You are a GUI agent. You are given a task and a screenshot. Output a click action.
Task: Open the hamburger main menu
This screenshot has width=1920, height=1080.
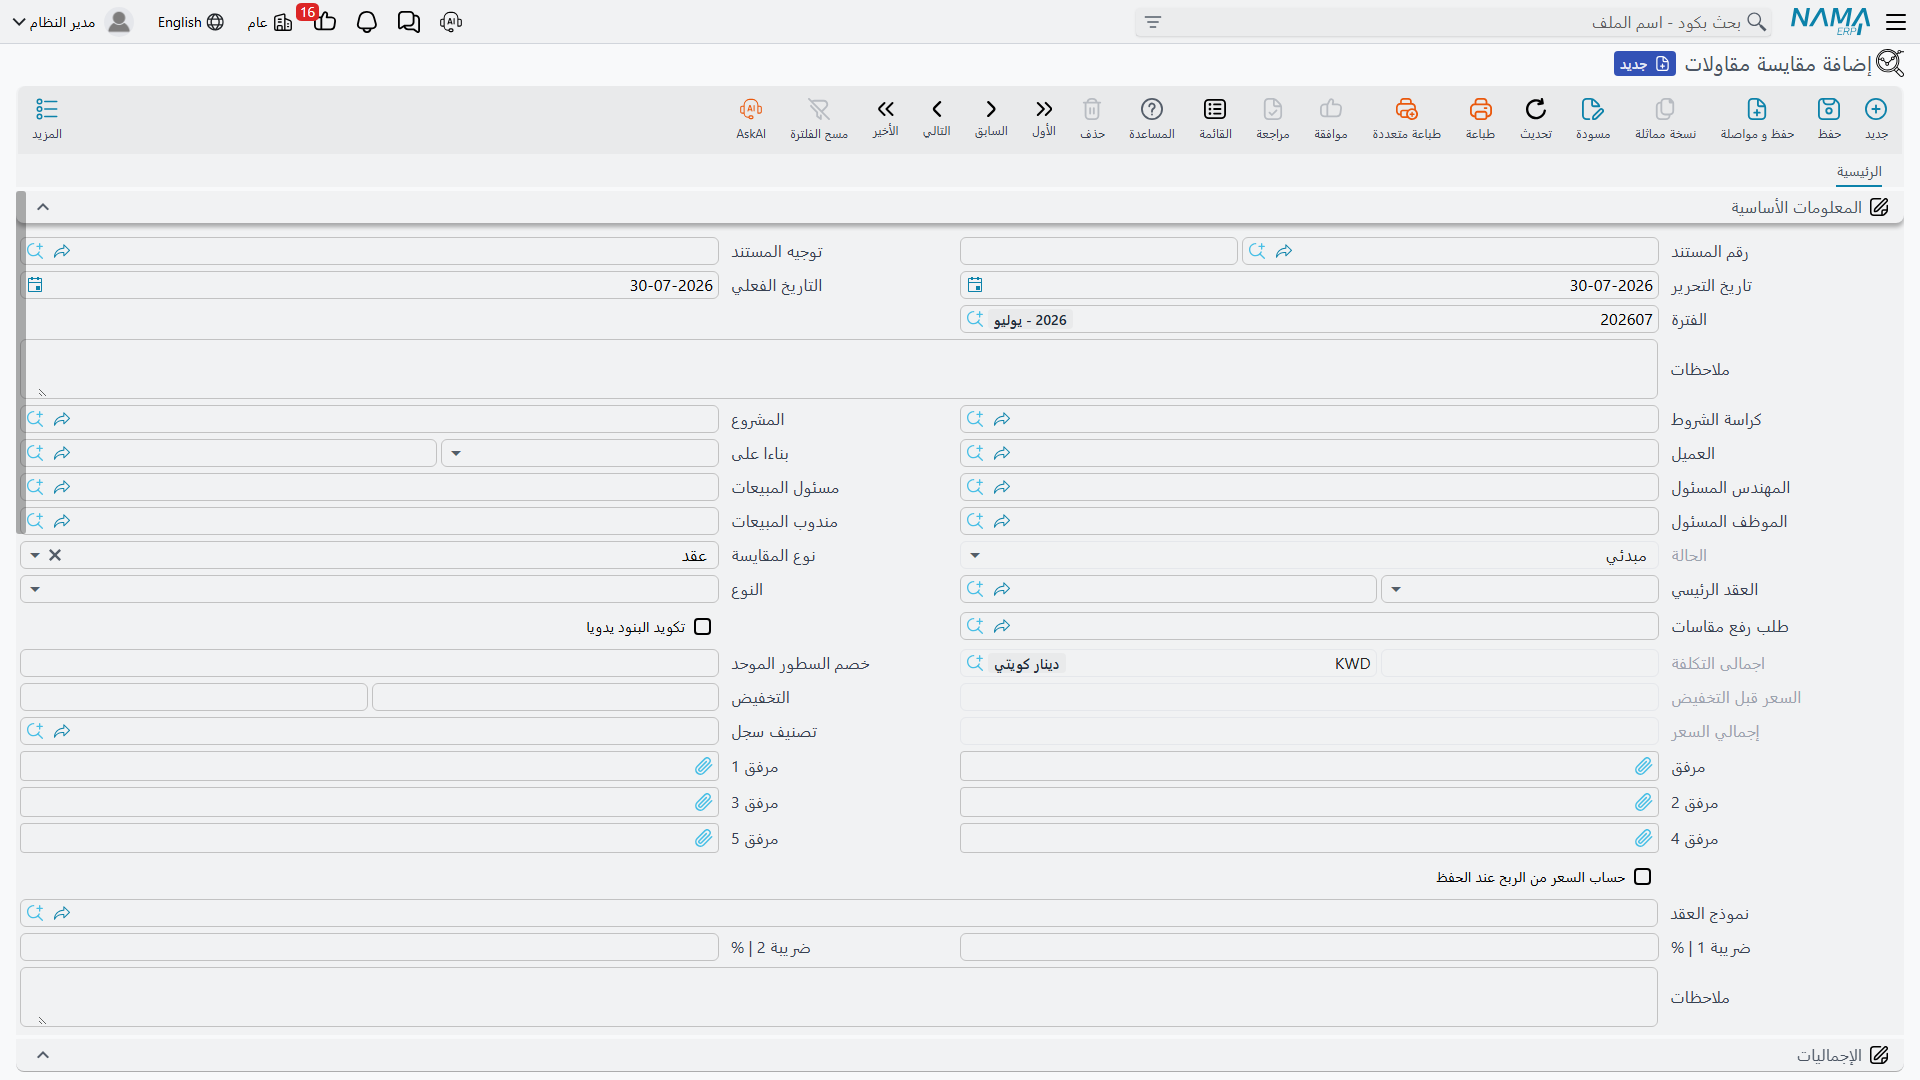click(x=1896, y=22)
